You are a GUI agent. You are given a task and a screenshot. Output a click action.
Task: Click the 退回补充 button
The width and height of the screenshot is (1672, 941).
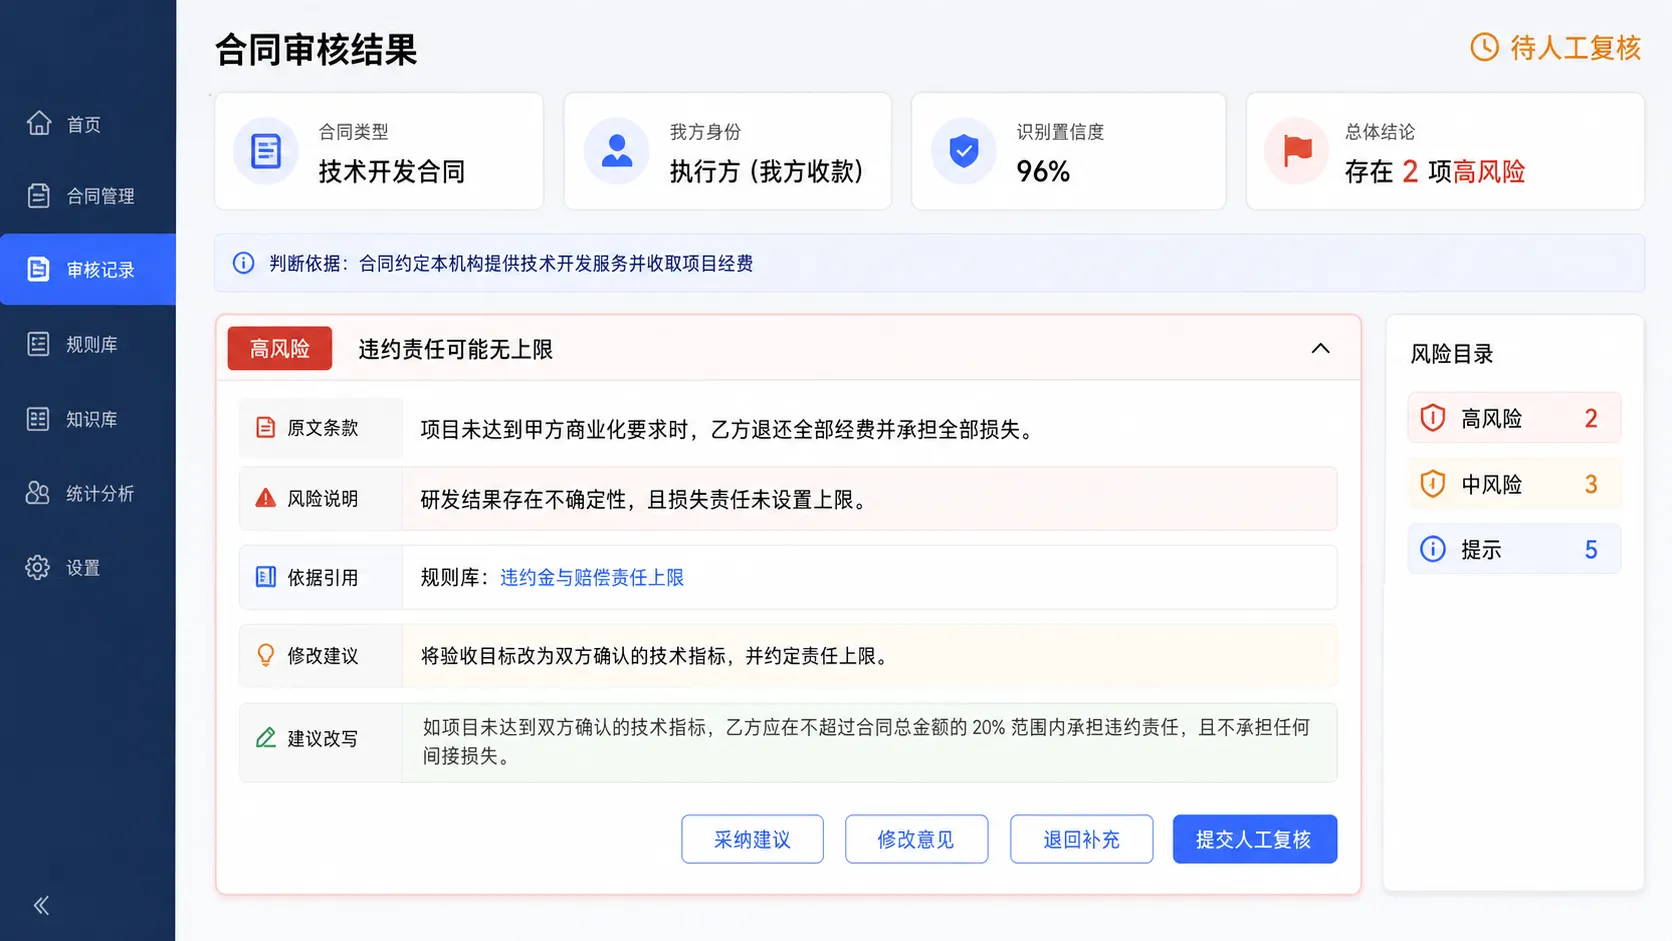tap(1081, 839)
